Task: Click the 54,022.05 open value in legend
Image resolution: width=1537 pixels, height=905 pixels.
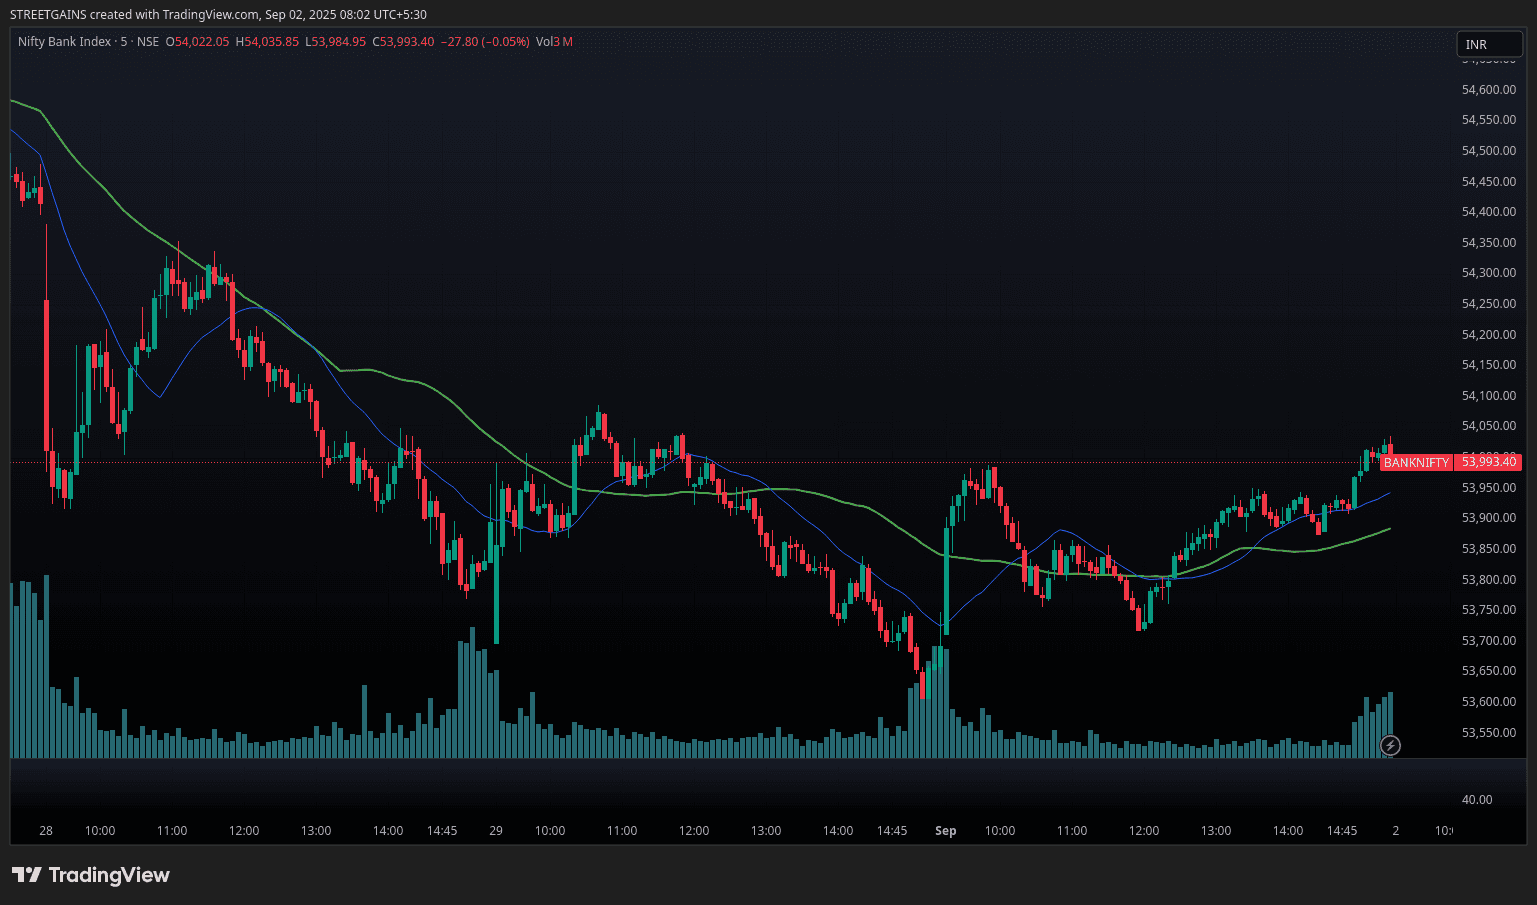Action: 201,42
